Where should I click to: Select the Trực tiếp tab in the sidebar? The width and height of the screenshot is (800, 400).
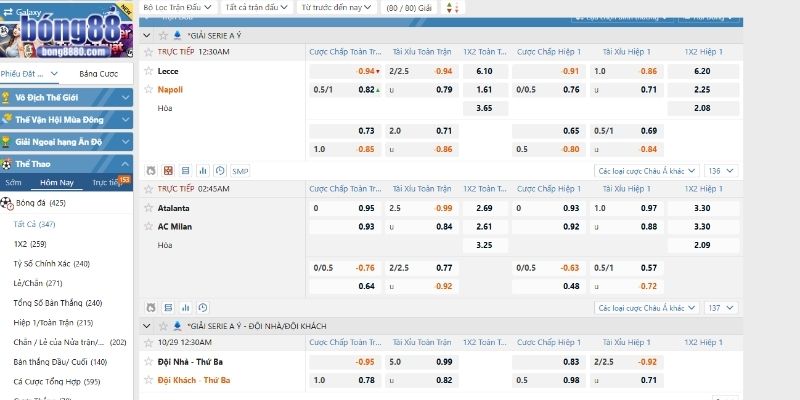109,183
